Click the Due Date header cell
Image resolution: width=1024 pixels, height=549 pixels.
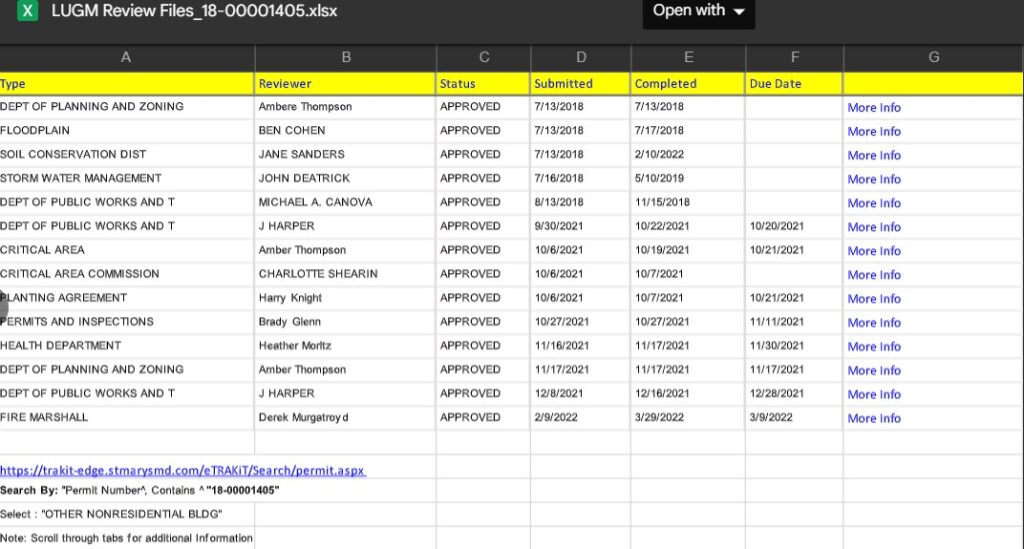tap(794, 84)
